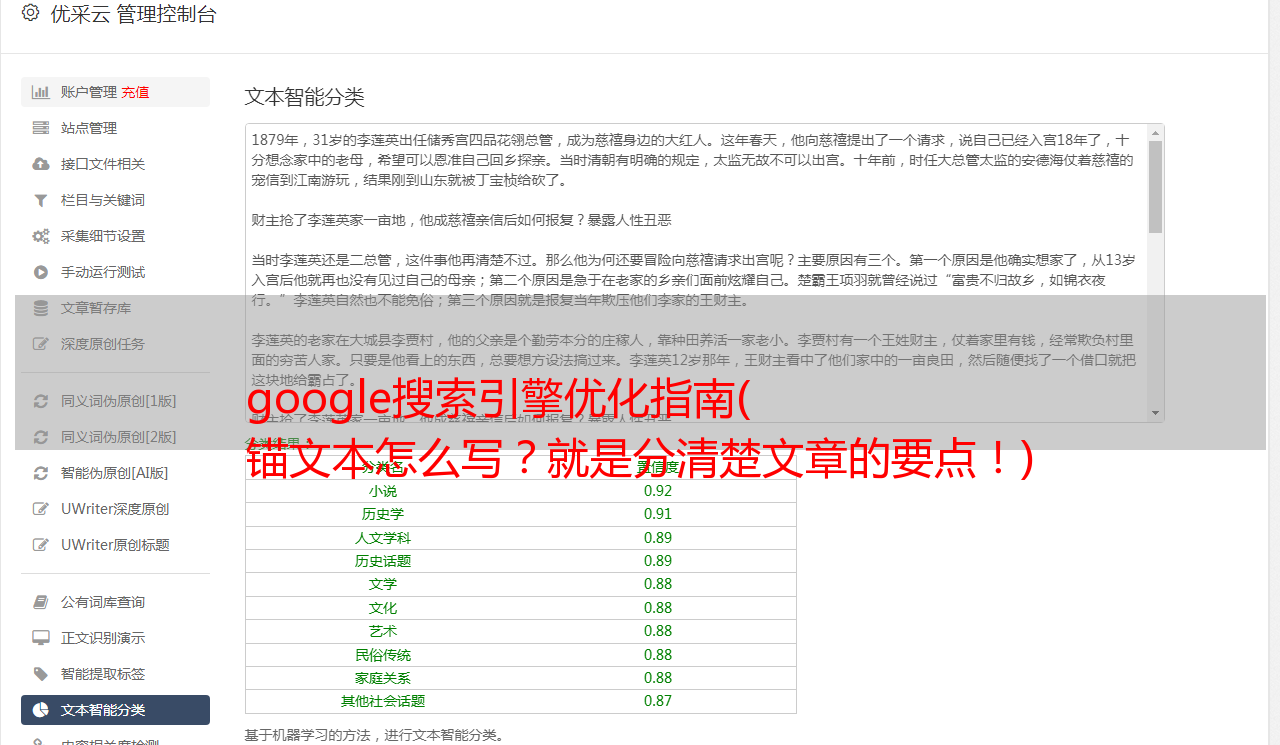The height and width of the screenshot is (745, 1280).
Task: Select 栏目与关键词 label in sidebar
Action: pos(103,200)
